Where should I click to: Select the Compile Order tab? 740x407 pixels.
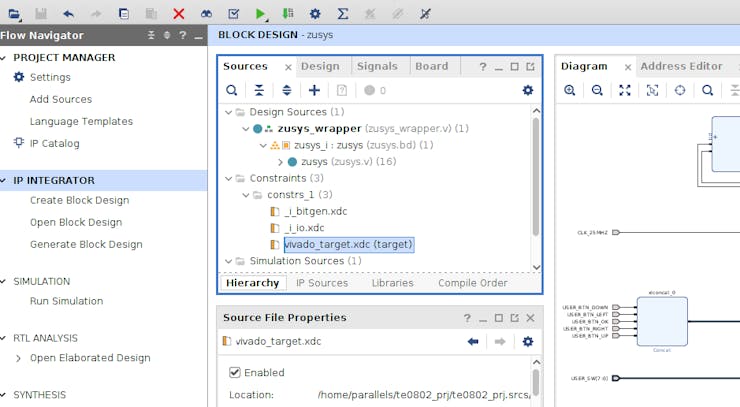tap(473, 283)
